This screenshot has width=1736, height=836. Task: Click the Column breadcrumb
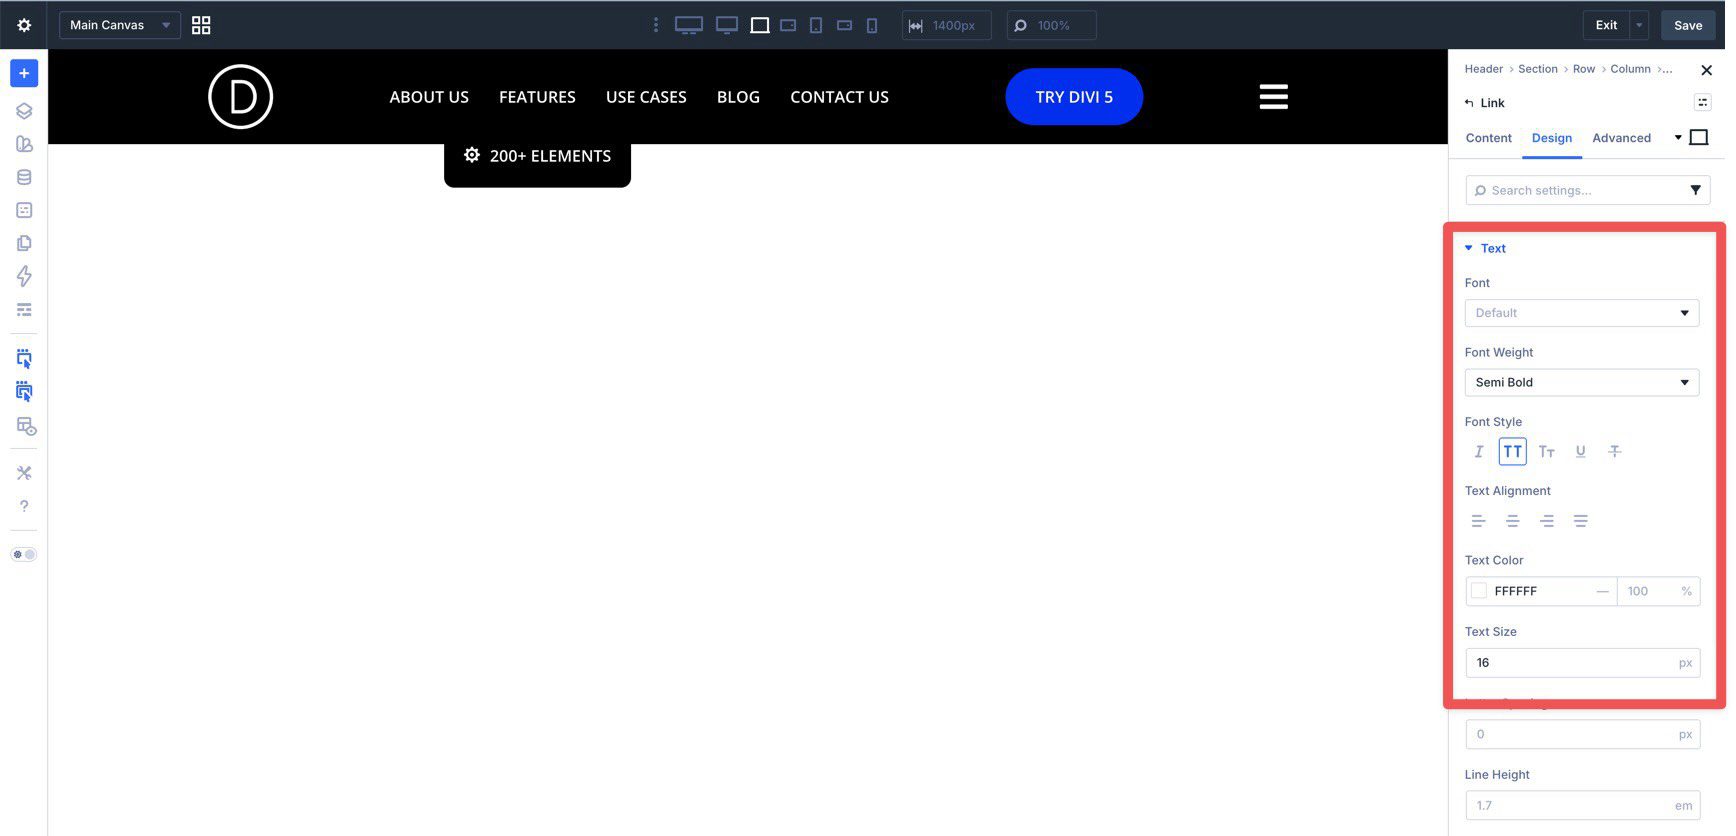tap(1630, 69)
